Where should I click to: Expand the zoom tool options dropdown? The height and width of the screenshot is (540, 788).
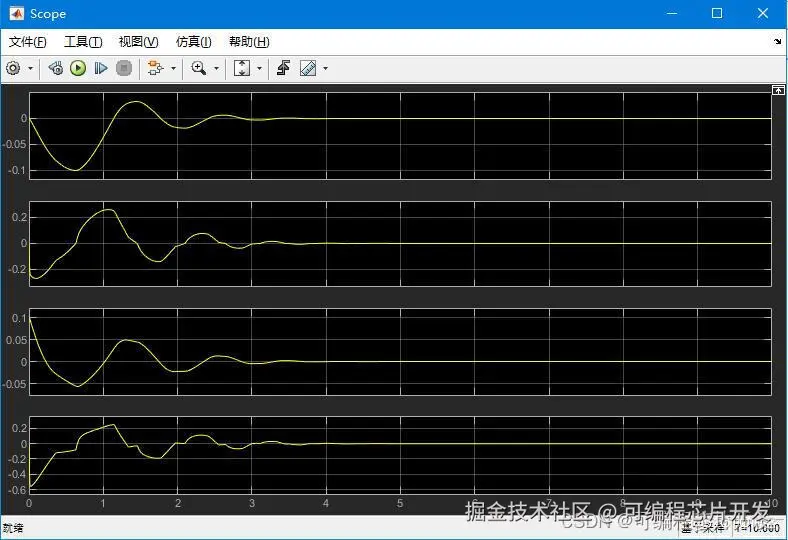tap(217, 68)
